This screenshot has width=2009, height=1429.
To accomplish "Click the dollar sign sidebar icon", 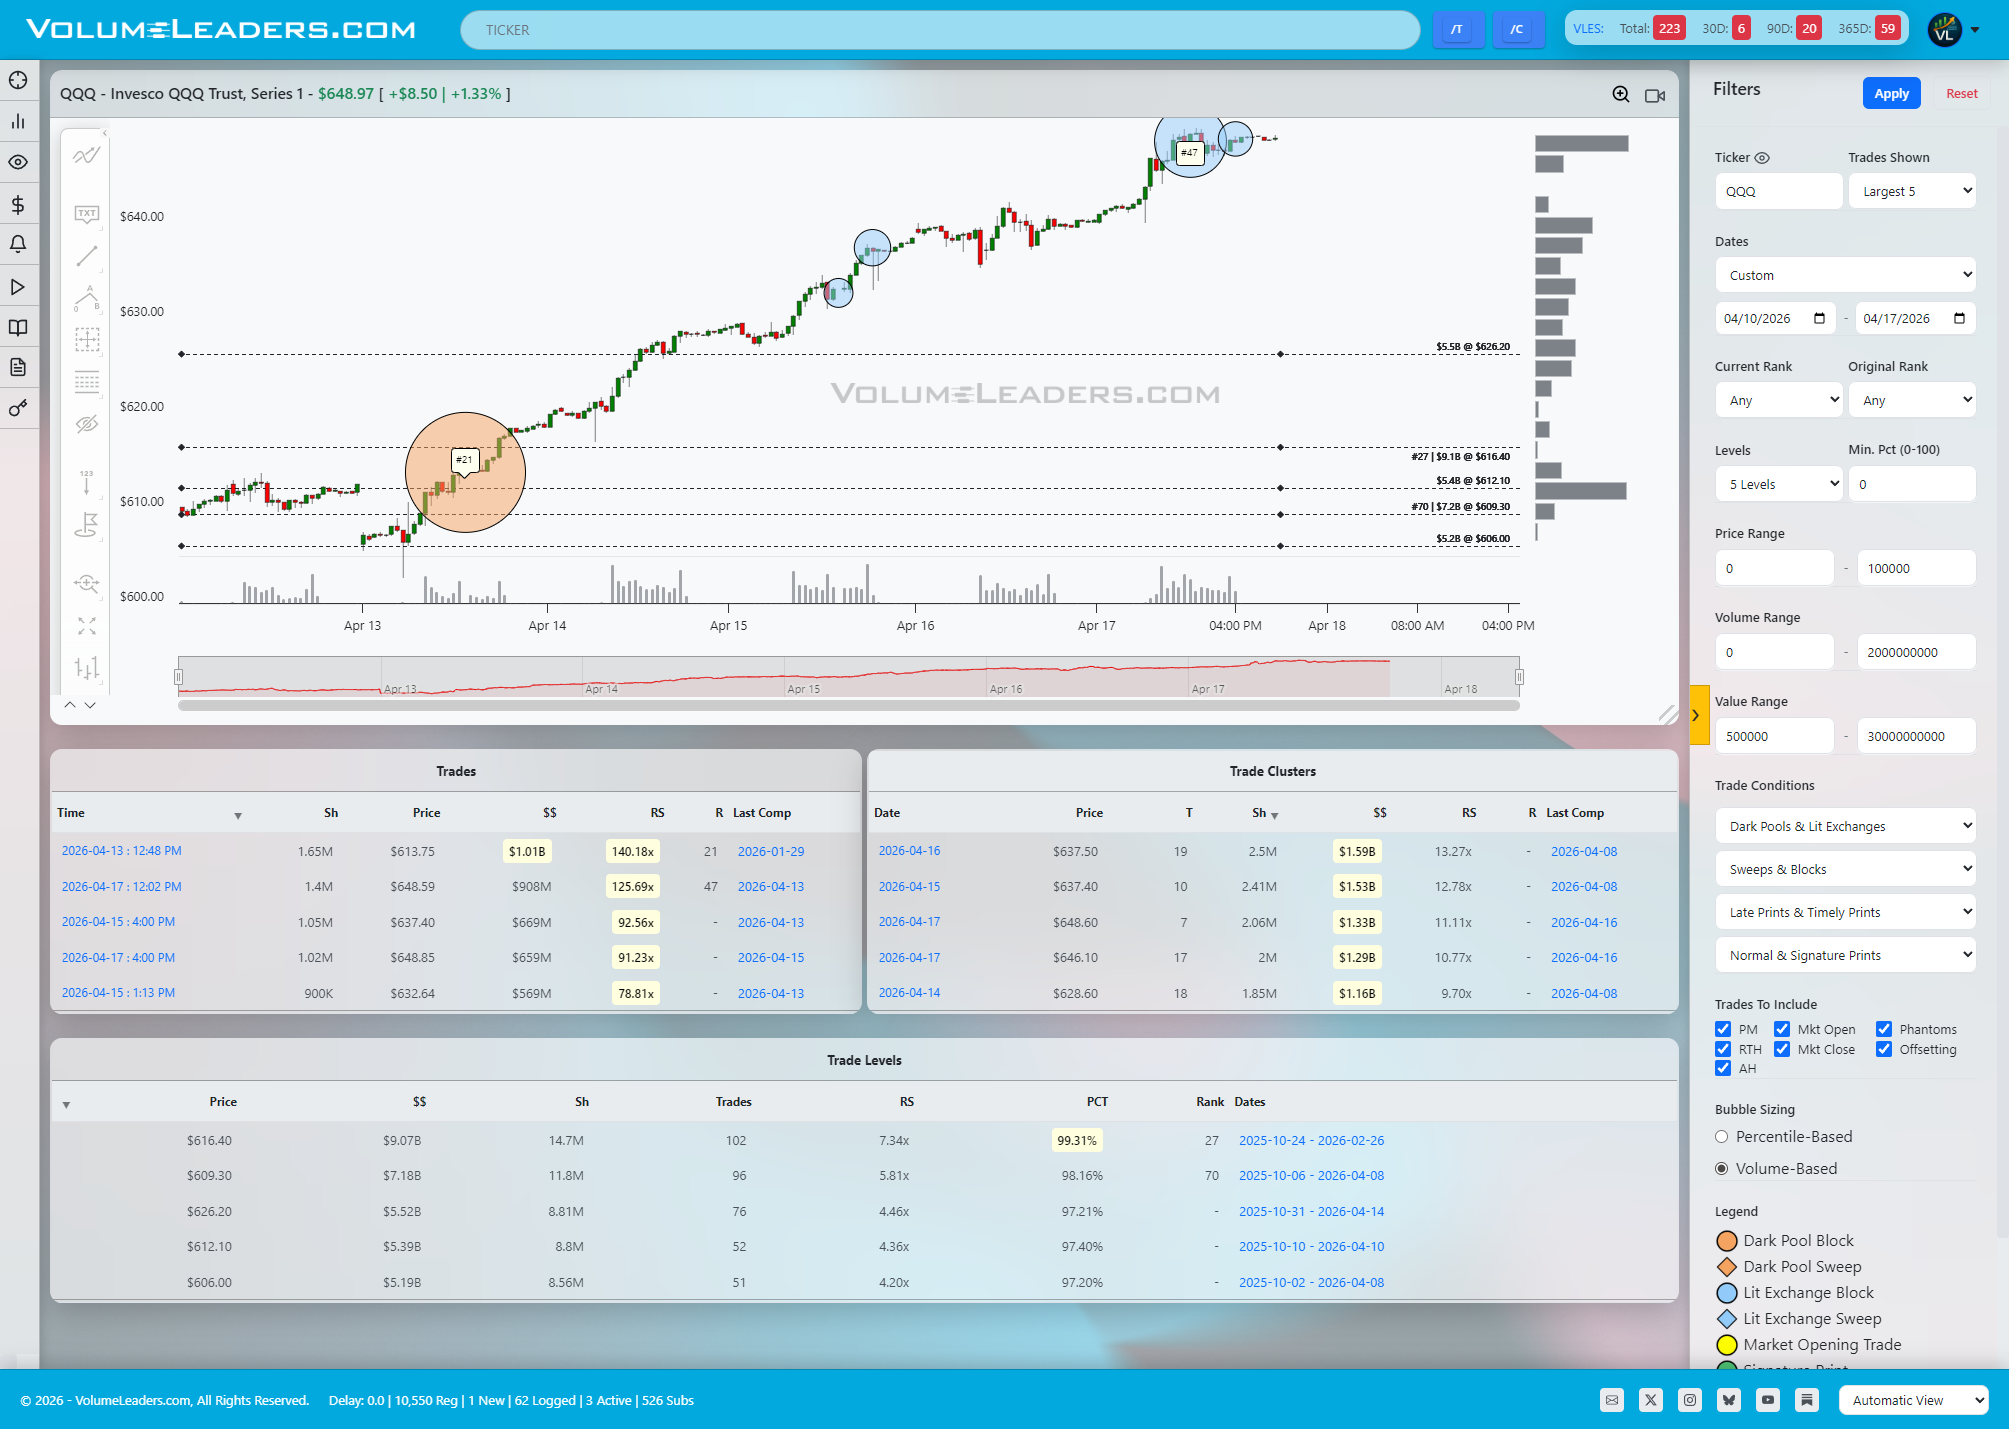I will tap(18, 205).
